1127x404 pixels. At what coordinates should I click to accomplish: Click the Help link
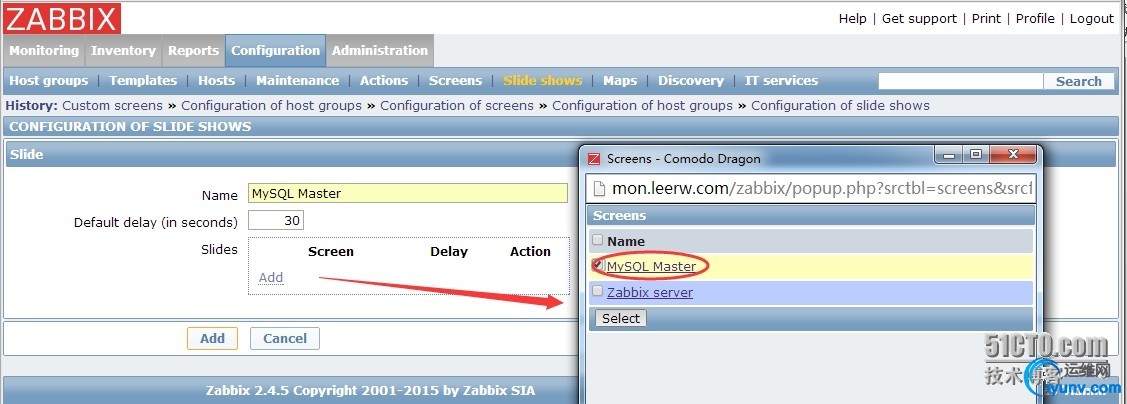coord(852,19)
